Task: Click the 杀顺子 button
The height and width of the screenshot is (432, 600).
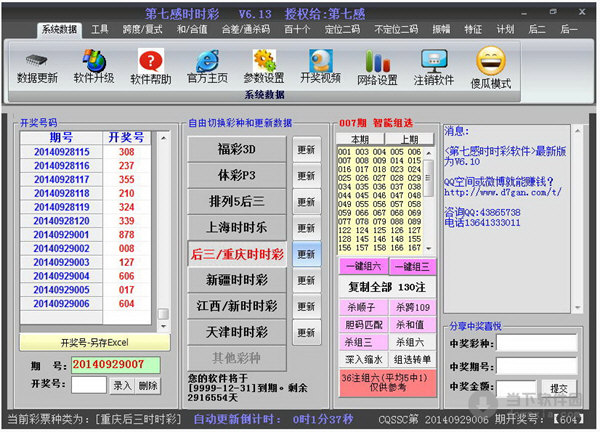Action: (x=364, y=307)
